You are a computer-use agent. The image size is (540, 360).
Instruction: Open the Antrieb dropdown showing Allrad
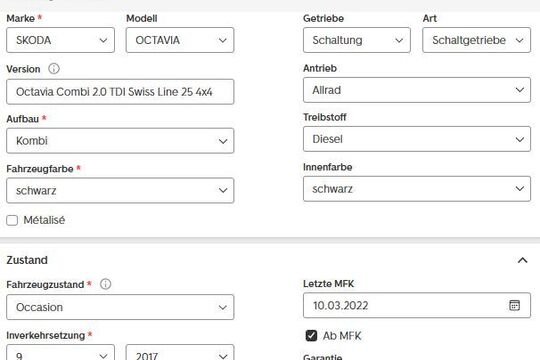417,90
